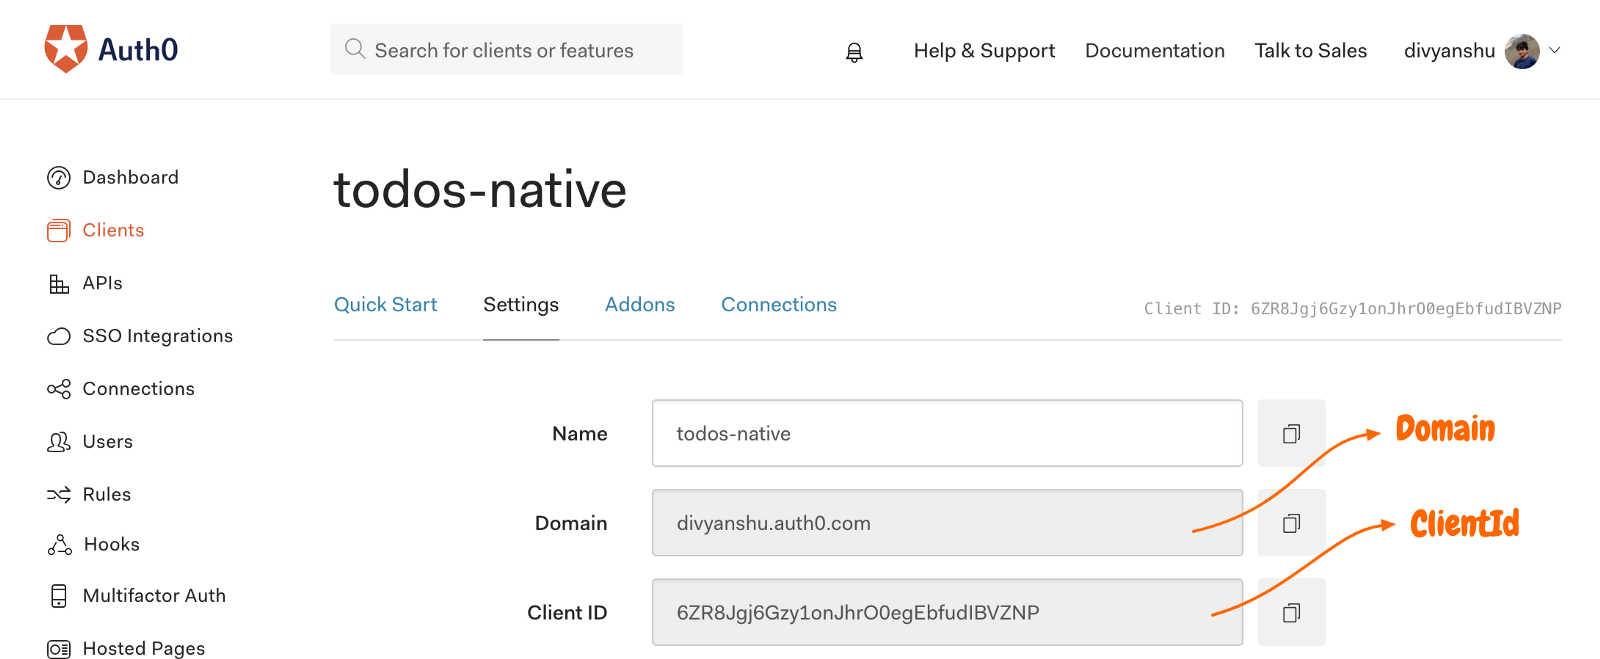
Task: Copy the Domain field value
Action: click(x=1291, y=523)
